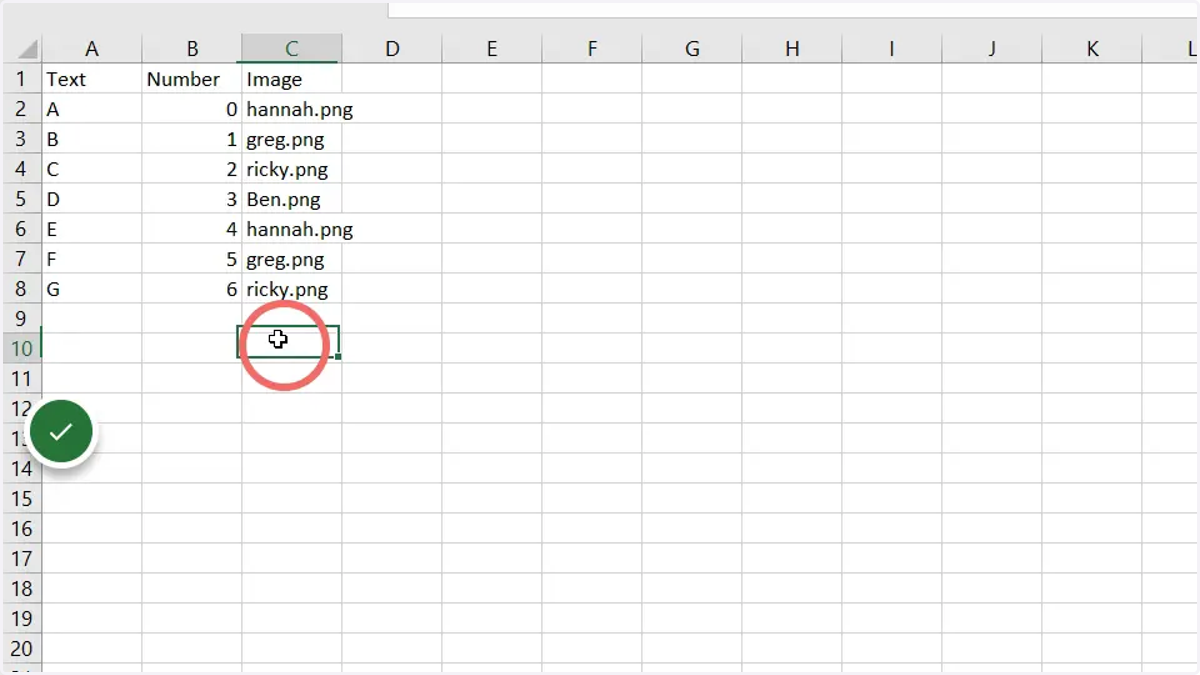The height and width of the screenshot is (675, 1200).
Task: Select the text cell containing 'C'
Action: coord(92,169)
